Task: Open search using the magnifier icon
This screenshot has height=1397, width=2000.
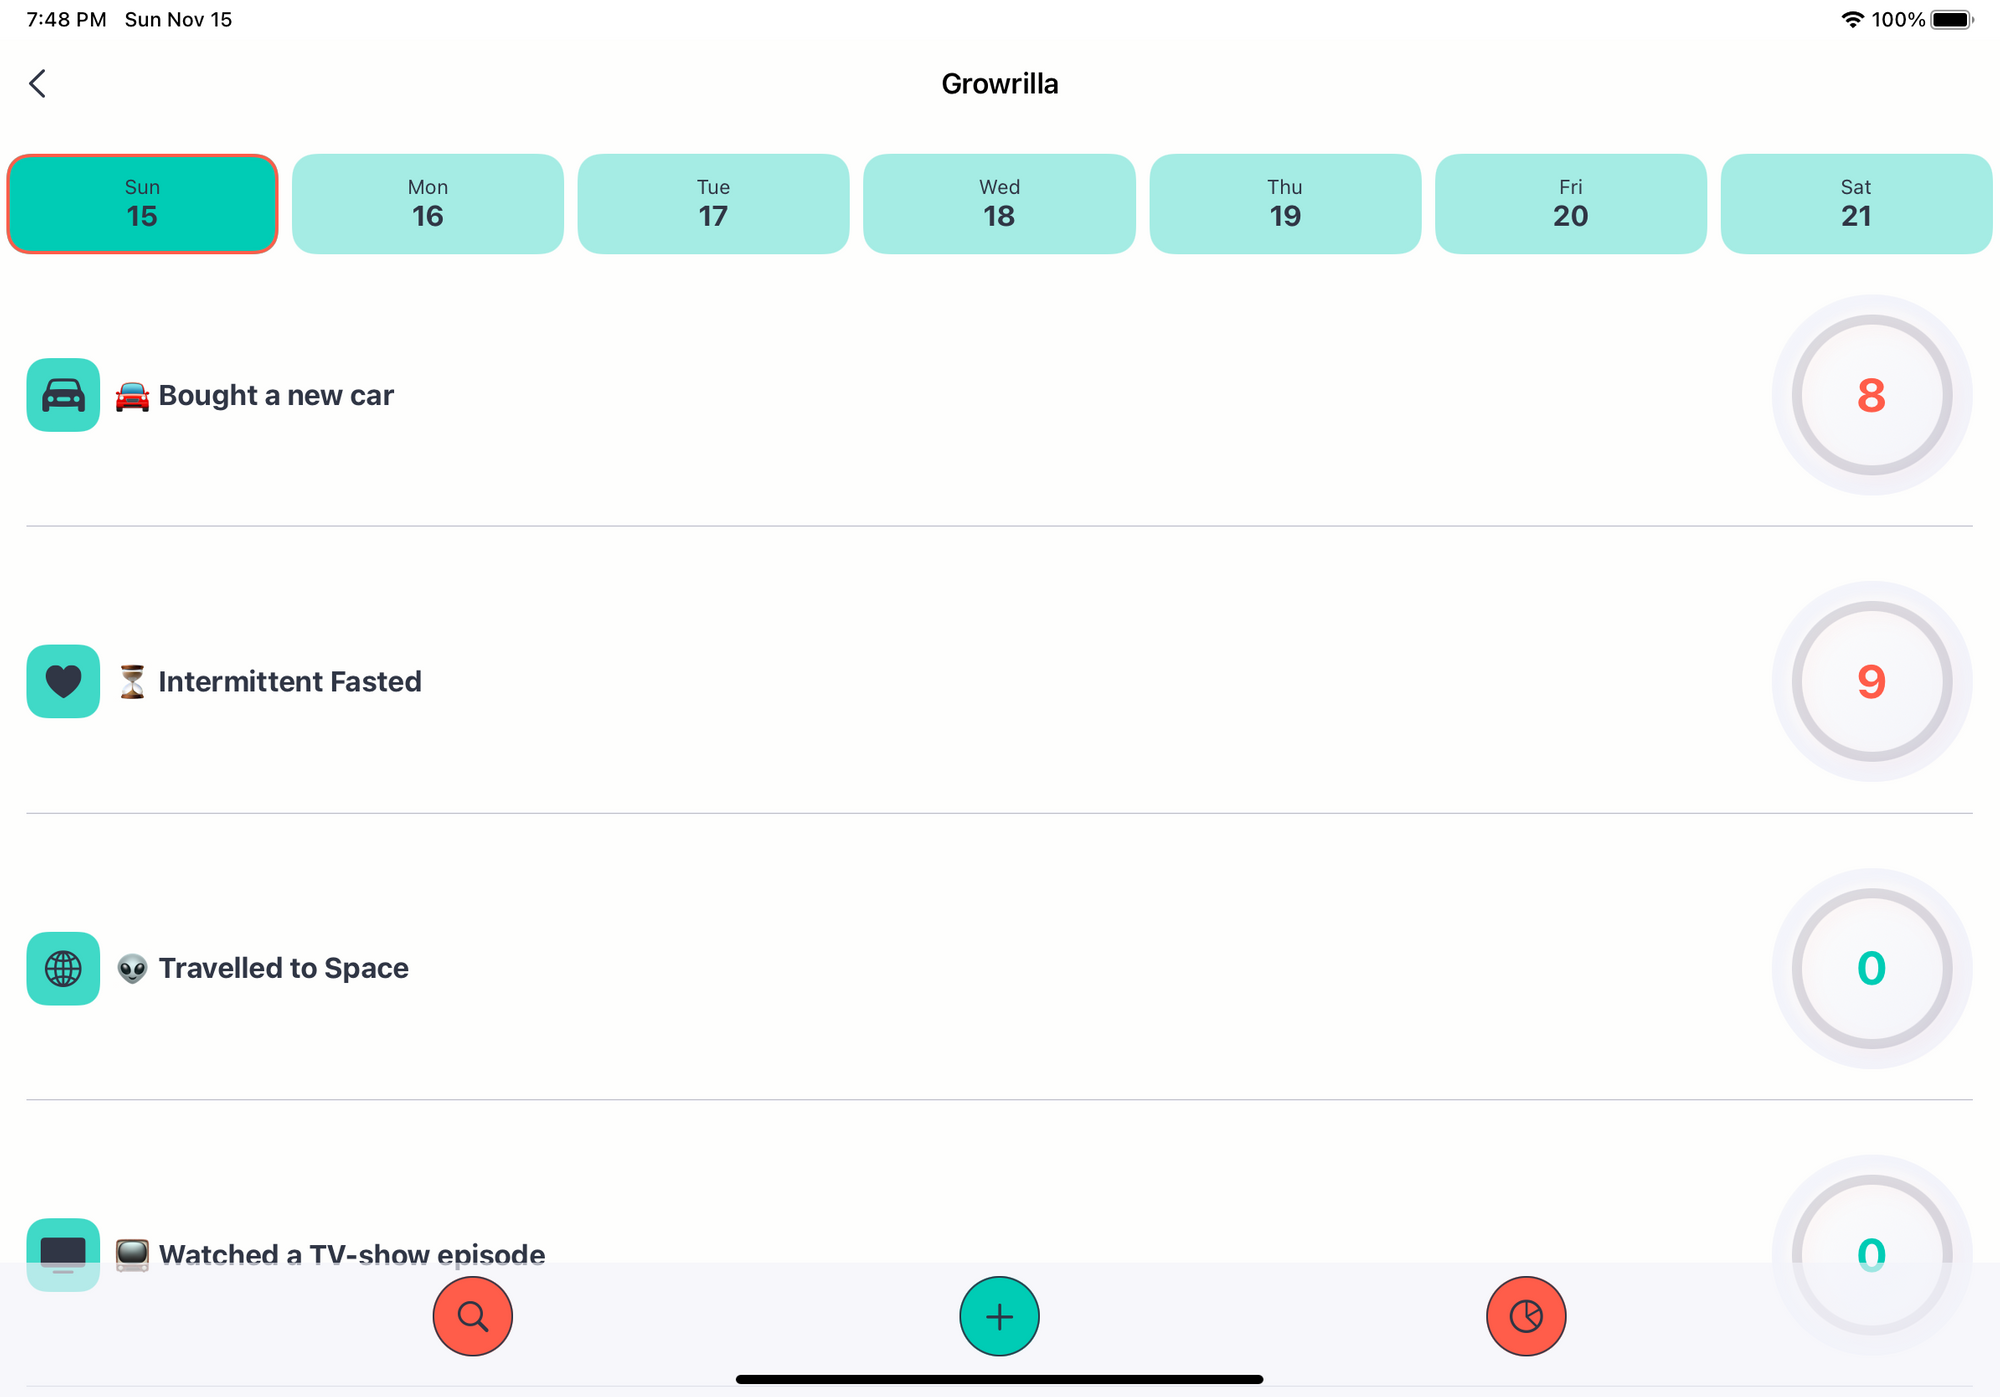Action: (472, 1316)
